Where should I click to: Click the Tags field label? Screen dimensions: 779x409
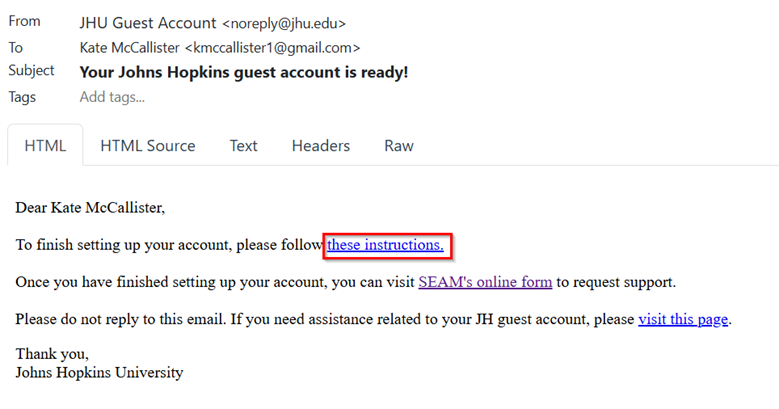click(22, 97)
